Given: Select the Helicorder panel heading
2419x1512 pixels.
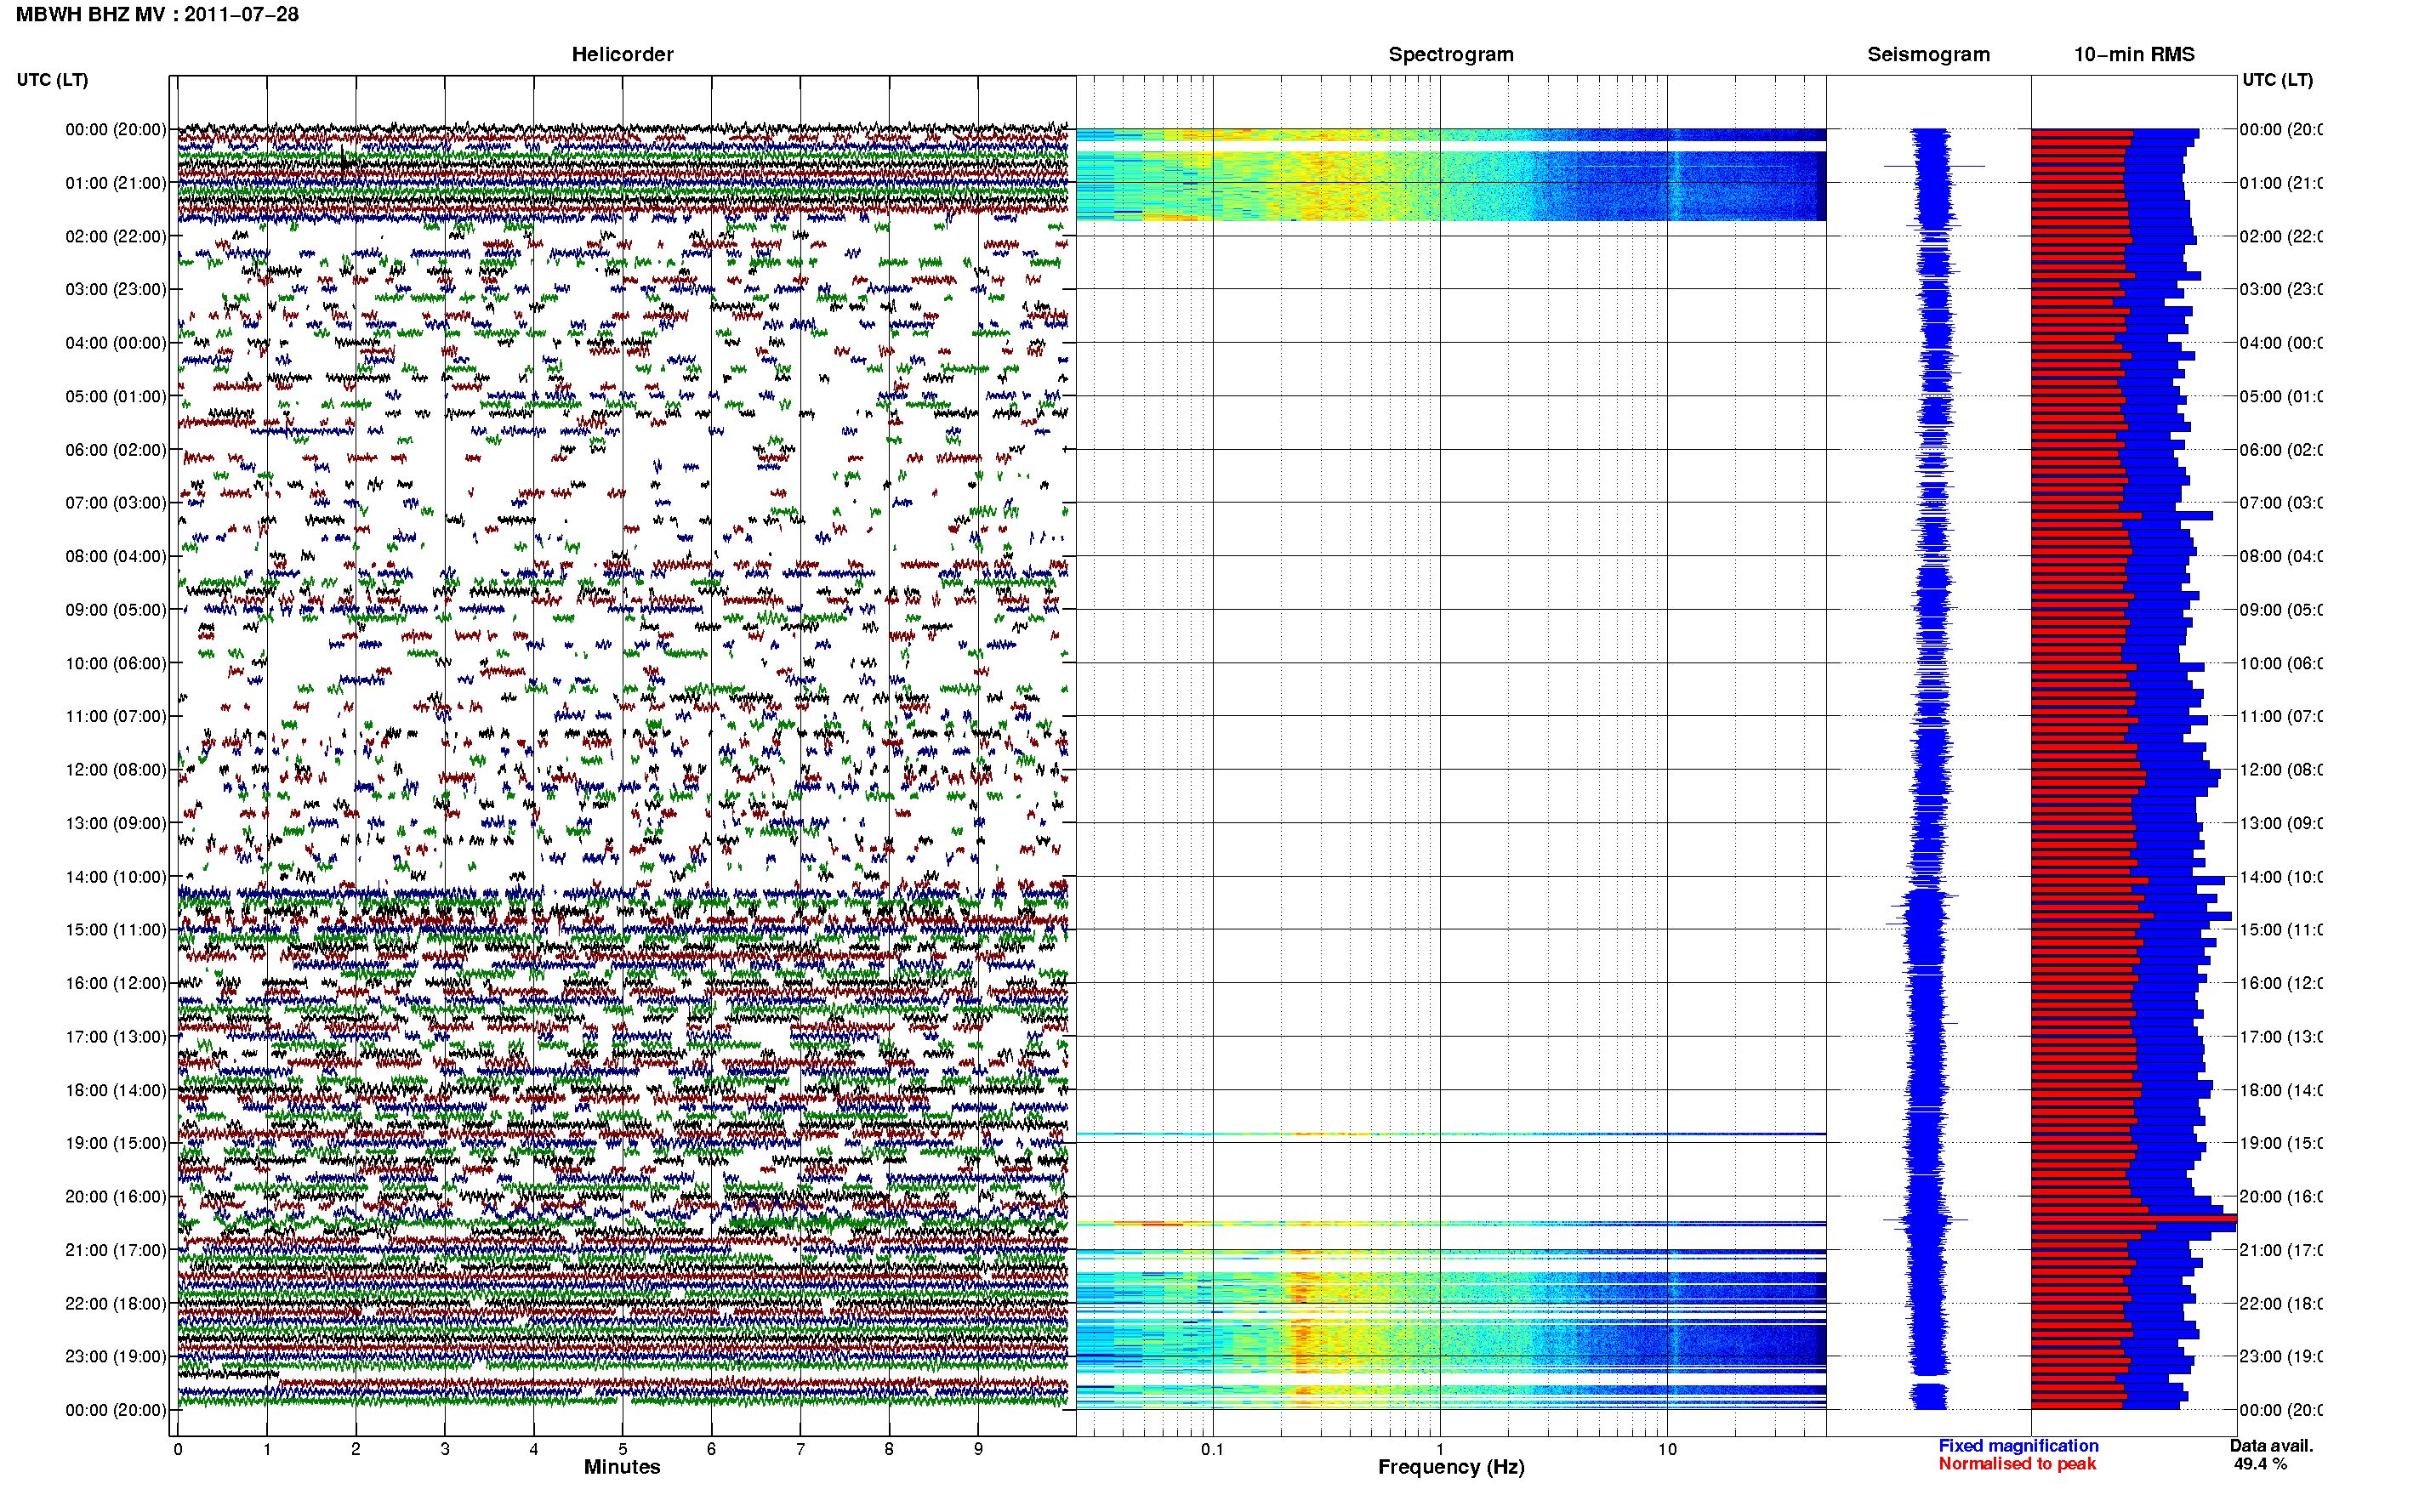Looking at the screenshot, I should [x=622, y=54].
